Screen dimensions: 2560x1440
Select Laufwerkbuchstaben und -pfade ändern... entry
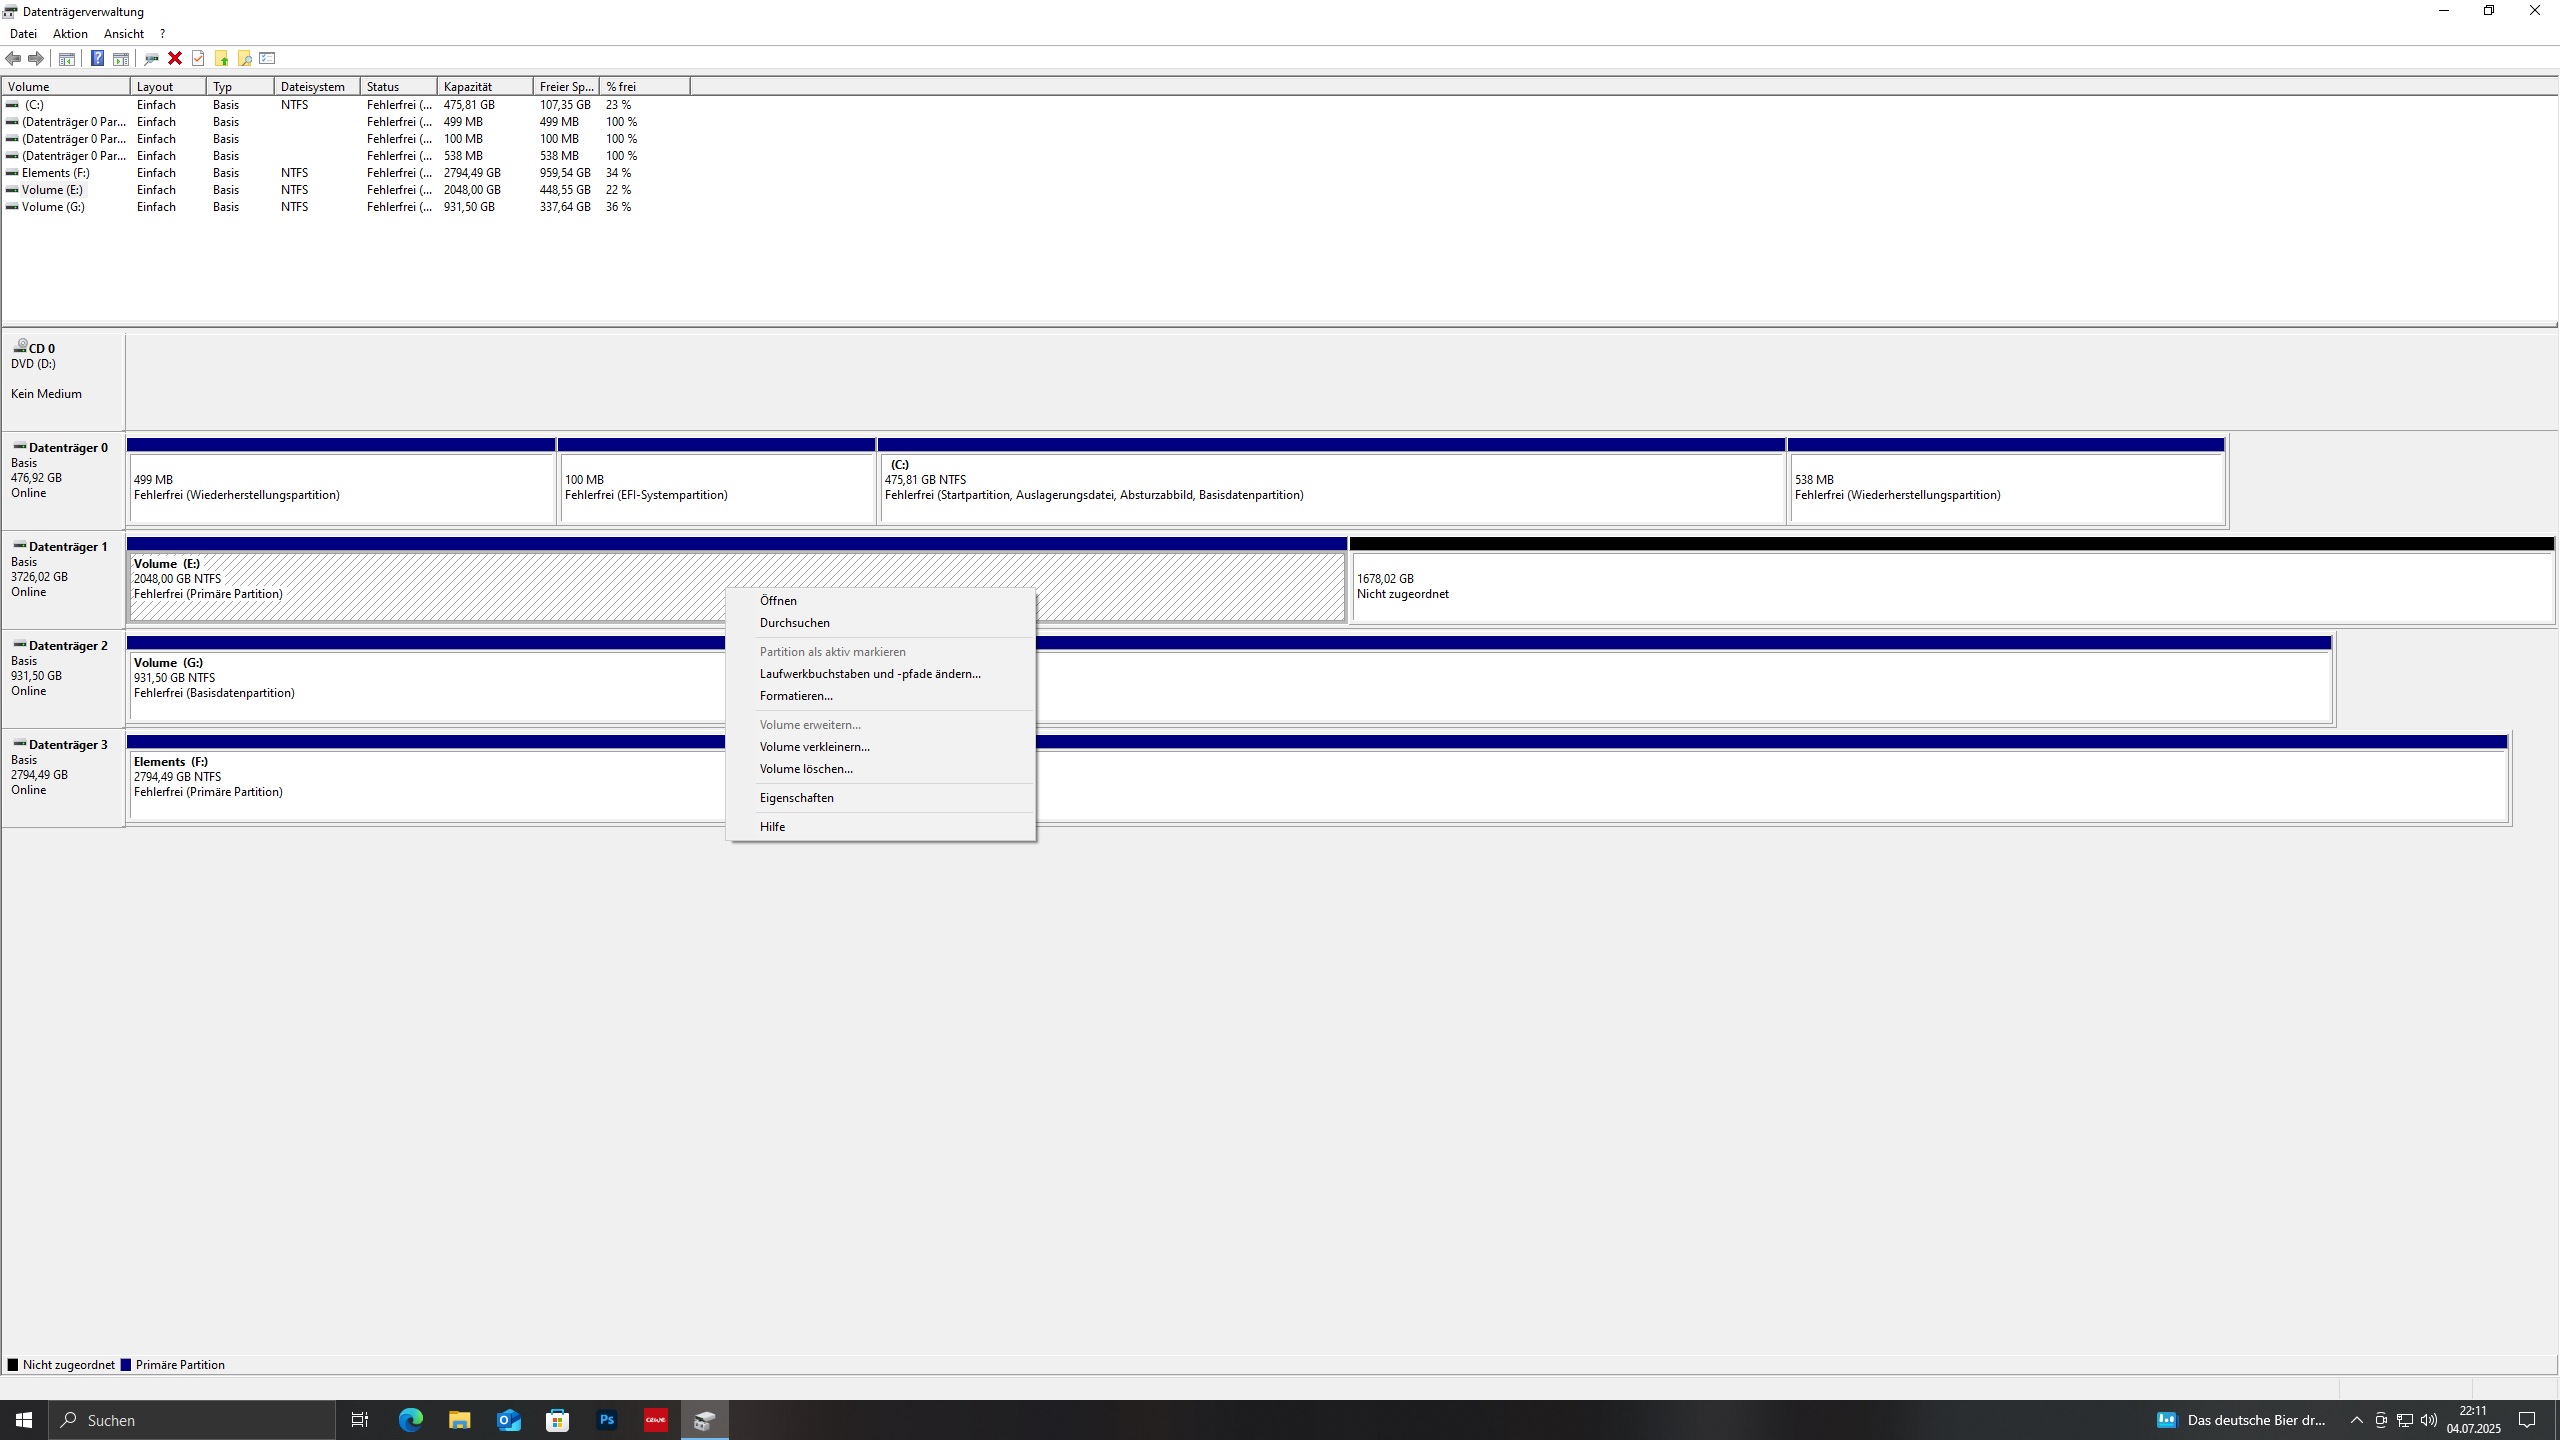(x=870, y=674)
